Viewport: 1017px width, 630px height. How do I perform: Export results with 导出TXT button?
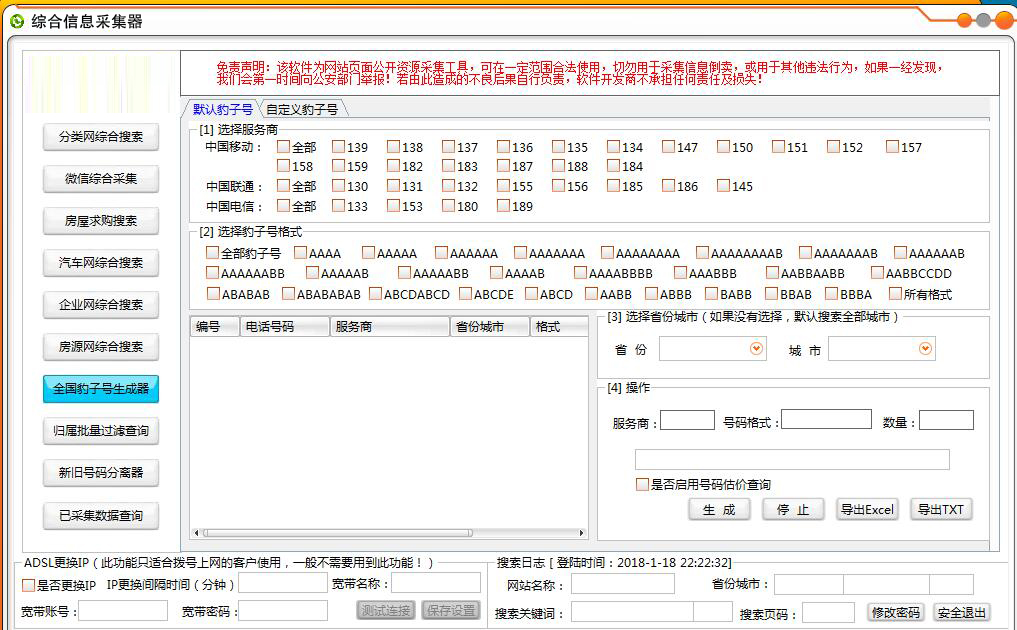pos(941,509)
